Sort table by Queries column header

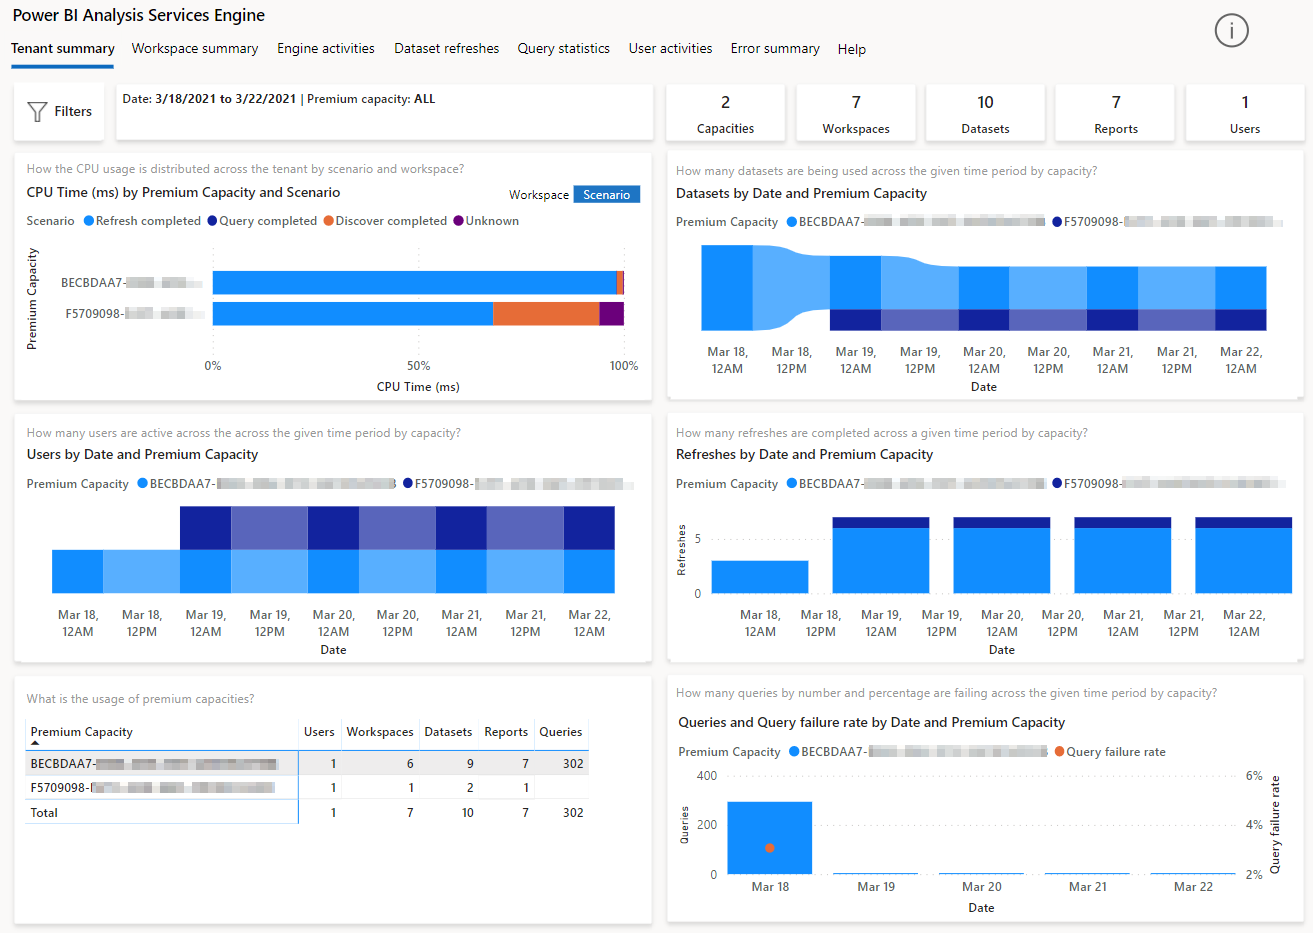(561, 732)
